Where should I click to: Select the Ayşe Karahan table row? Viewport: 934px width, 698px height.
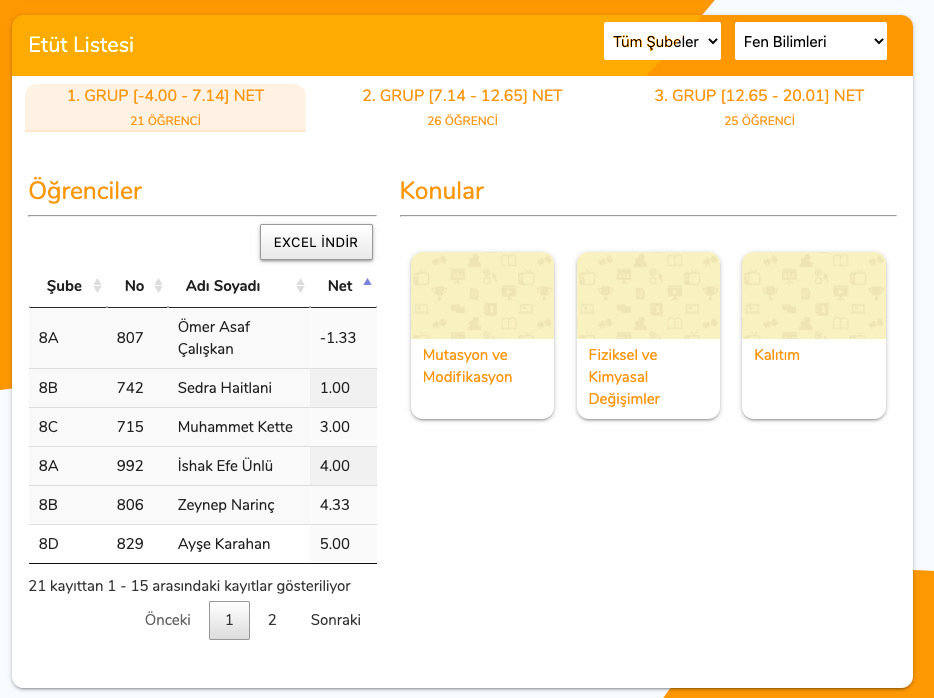pyautogui.click(x=203, y=544)
